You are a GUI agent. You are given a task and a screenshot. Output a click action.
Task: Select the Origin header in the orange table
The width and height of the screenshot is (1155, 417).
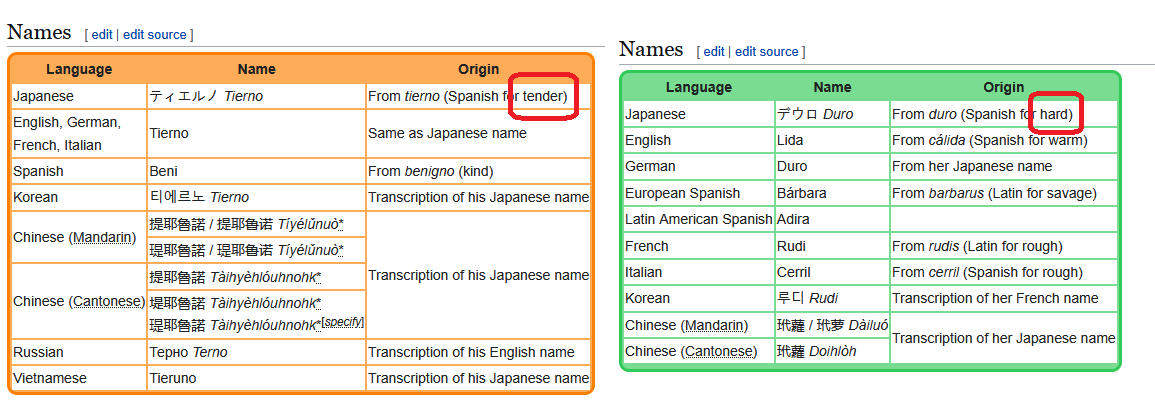click(x=479, y=69)
